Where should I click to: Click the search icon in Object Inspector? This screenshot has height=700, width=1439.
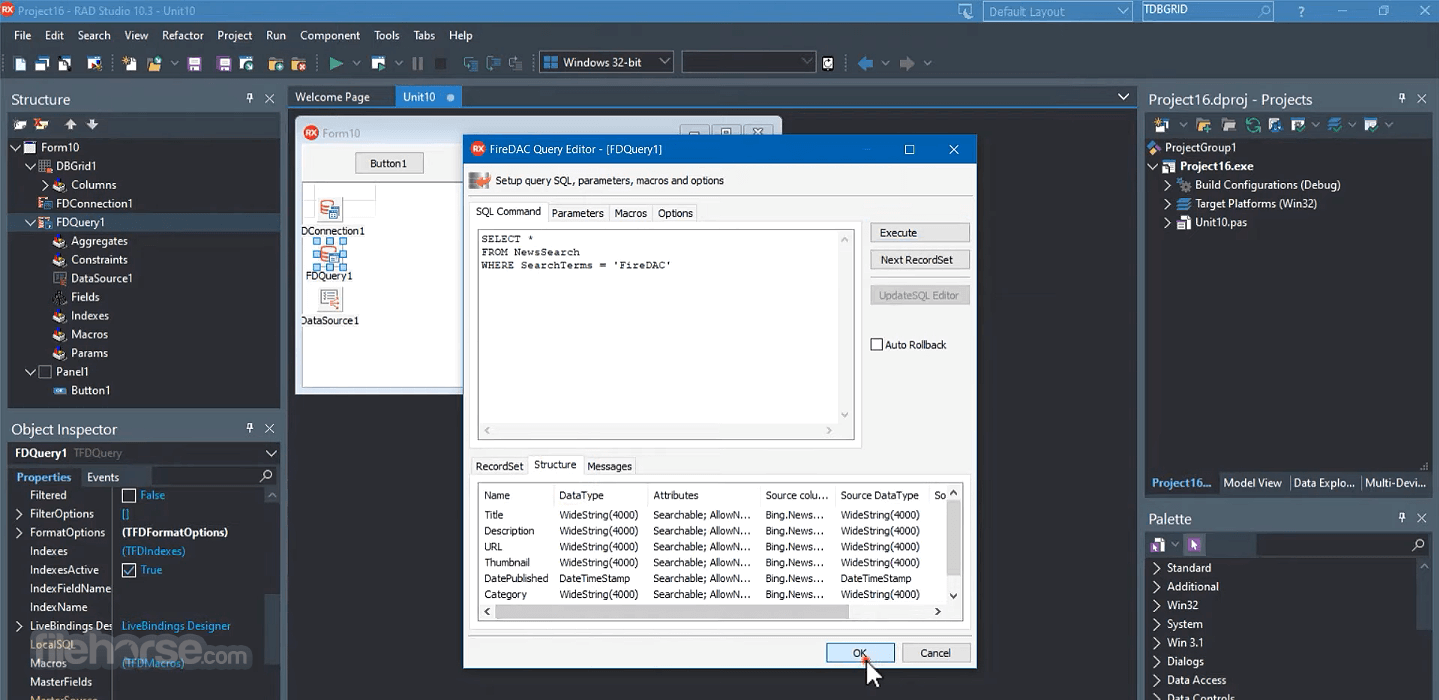[x=266, y=476]
